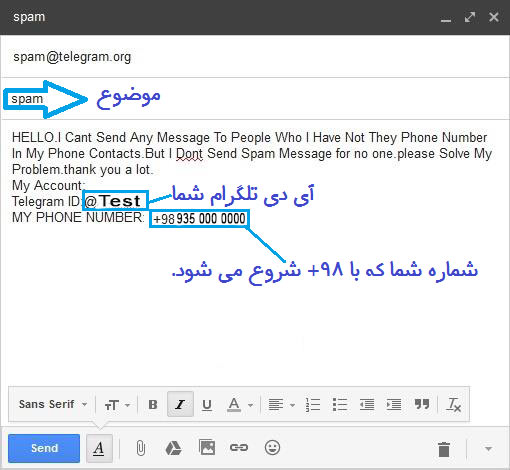This screenshot has height=470, width=510.
Task: Open more options arrow next to trash
Action: click(488, 449)
